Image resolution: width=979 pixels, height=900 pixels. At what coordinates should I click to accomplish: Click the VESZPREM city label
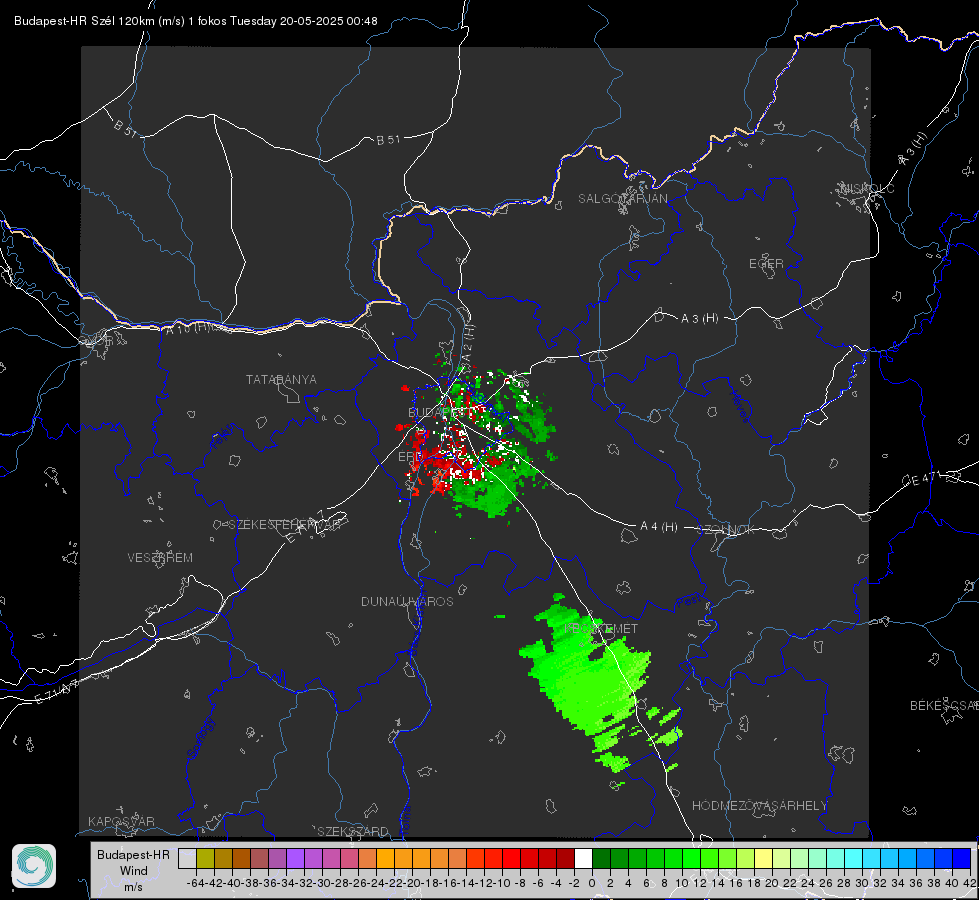pyautogui.click(x=160, y=558)
